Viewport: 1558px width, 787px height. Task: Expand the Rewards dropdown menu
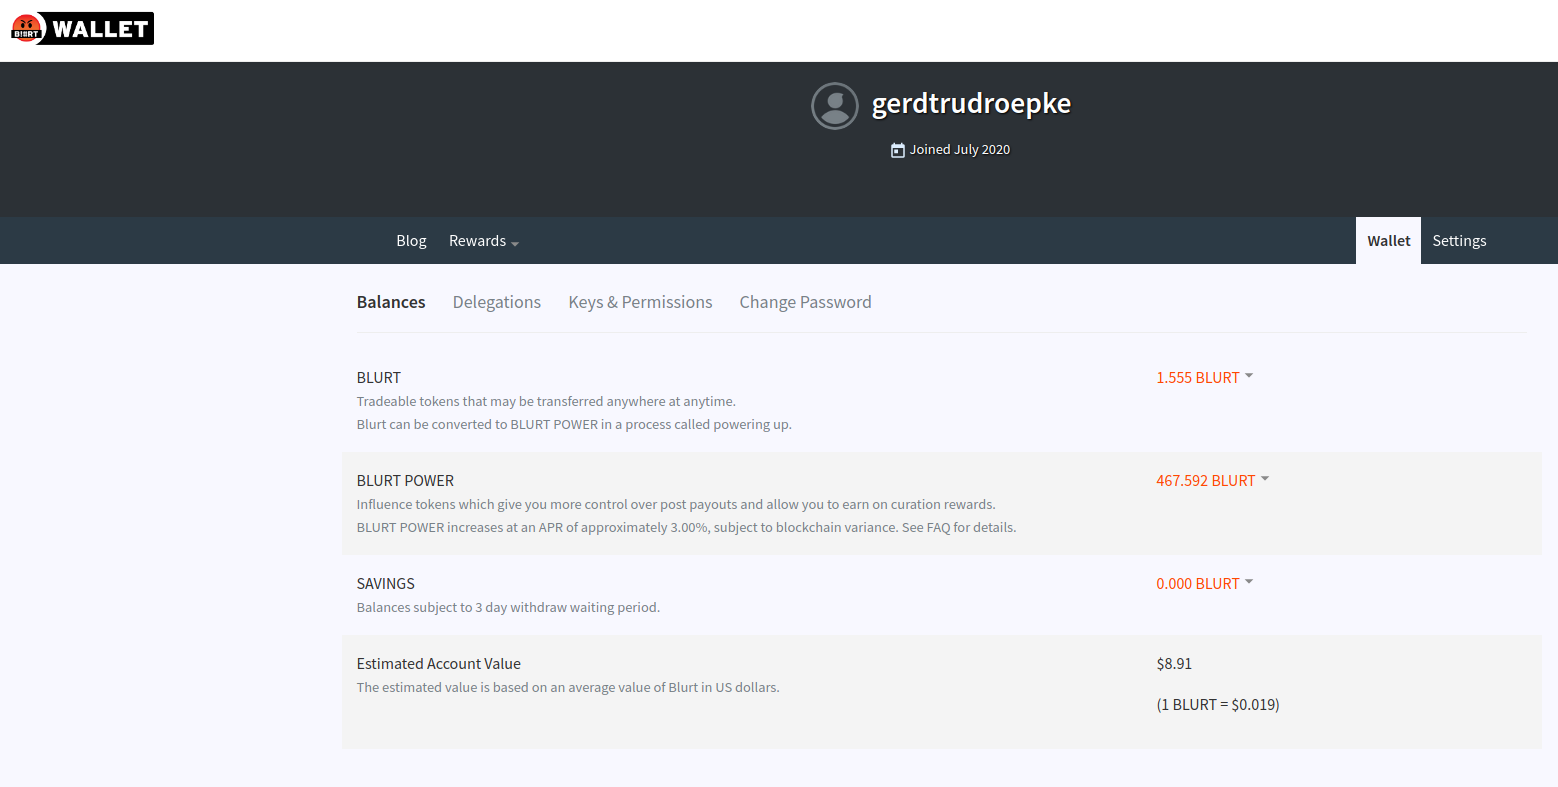click(484, 241)
